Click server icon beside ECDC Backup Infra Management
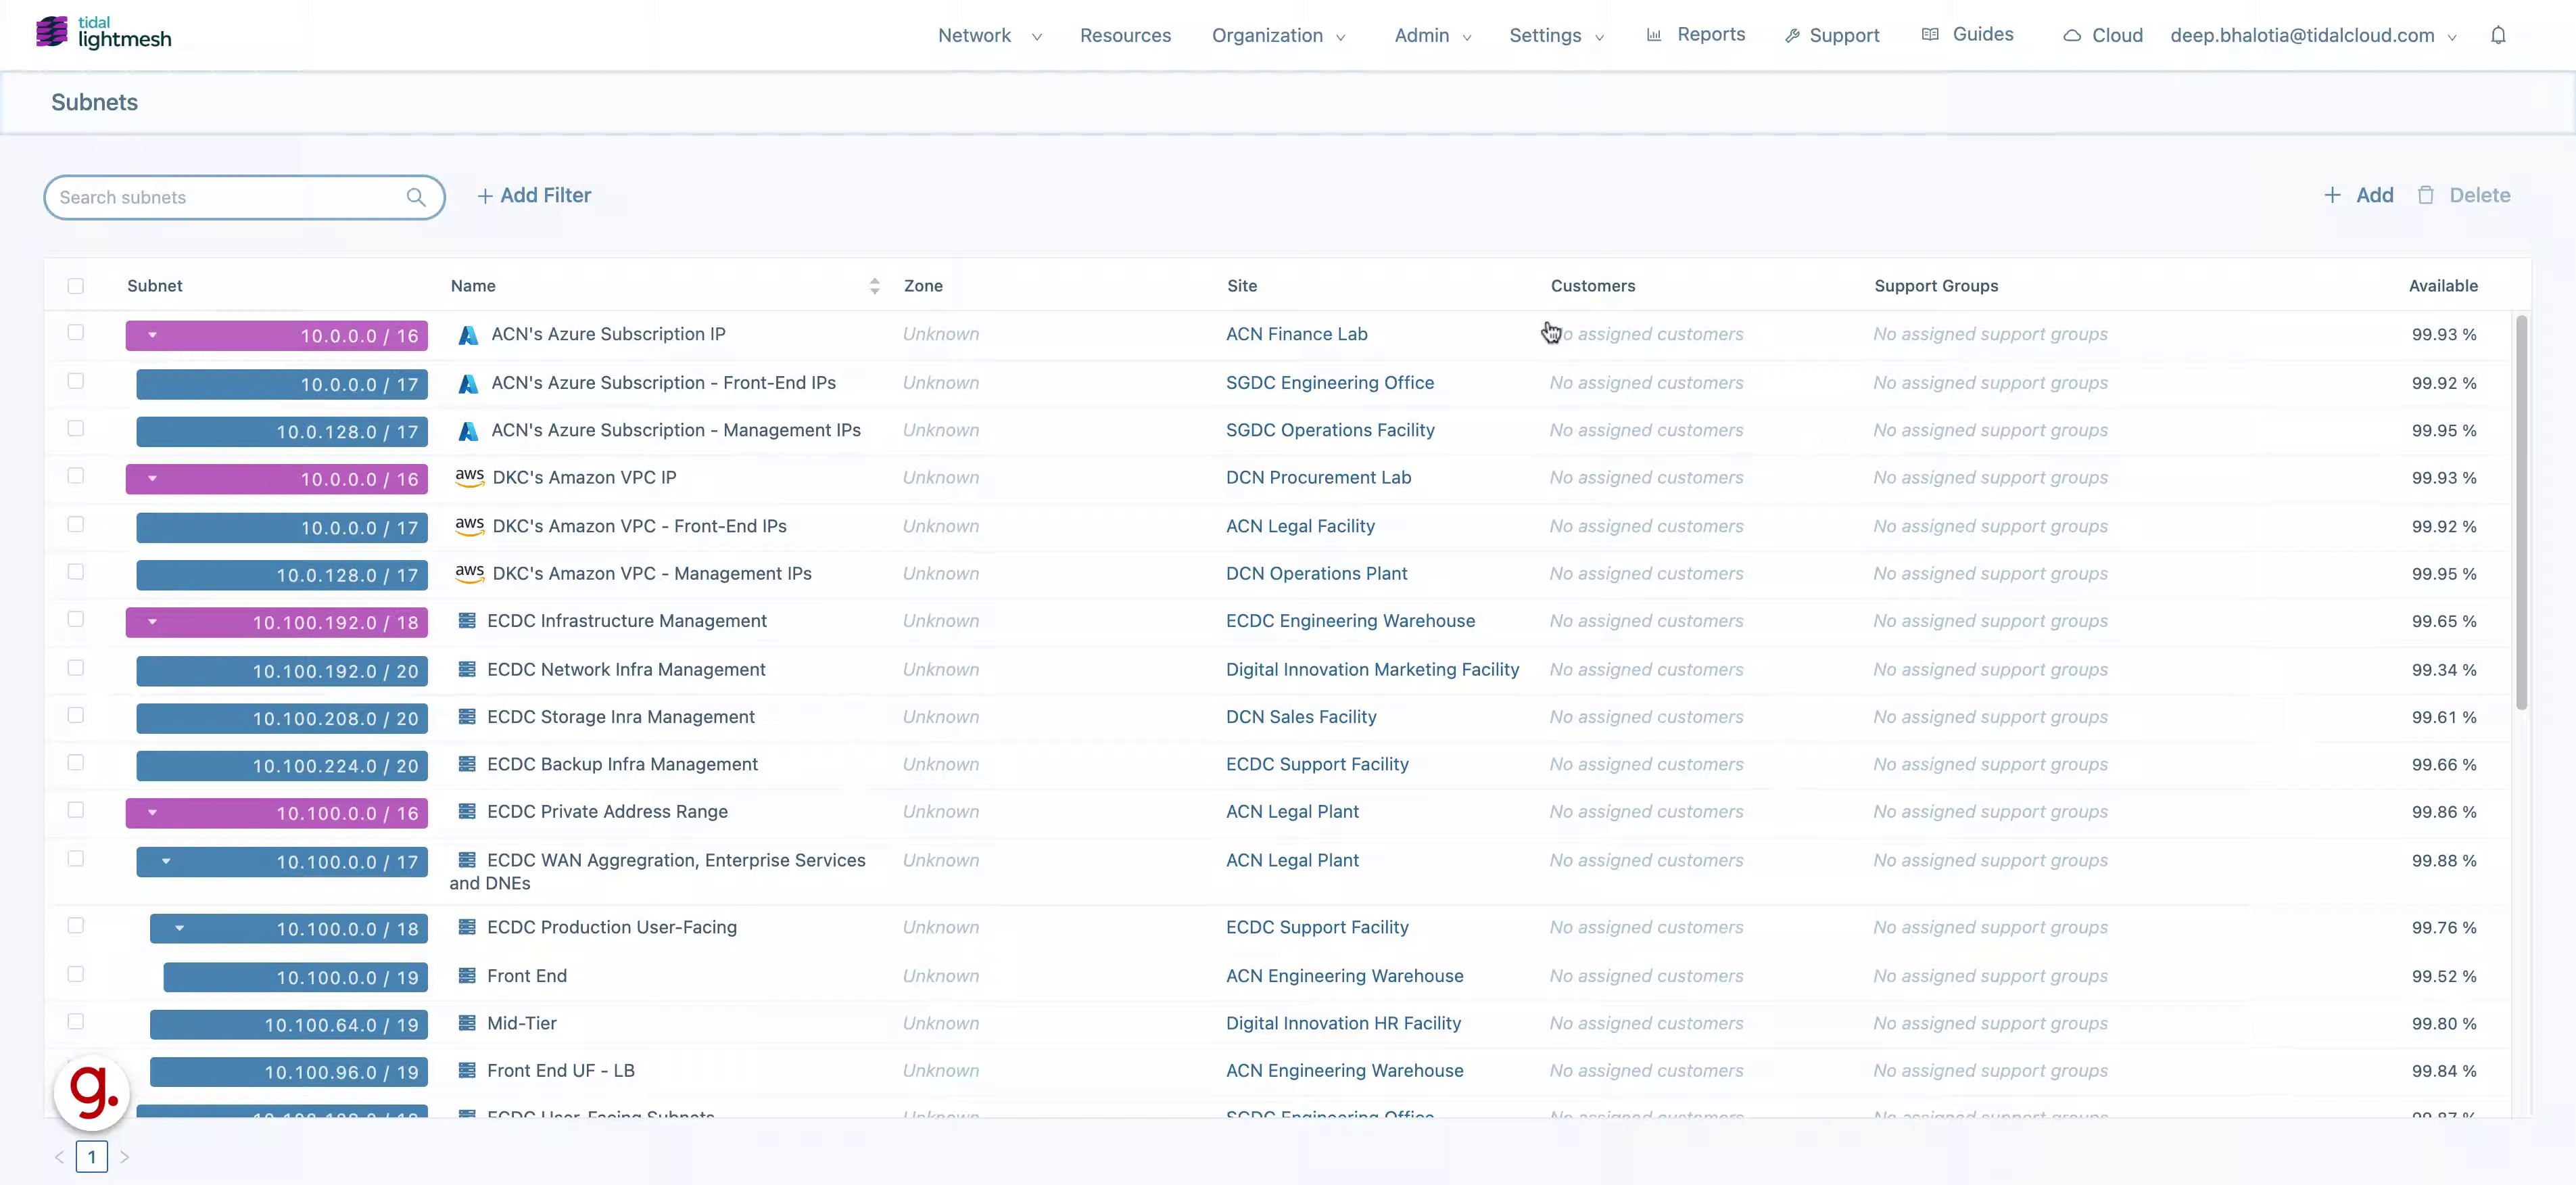Viewport: 2576px width, 1185px height. point(467,764)
